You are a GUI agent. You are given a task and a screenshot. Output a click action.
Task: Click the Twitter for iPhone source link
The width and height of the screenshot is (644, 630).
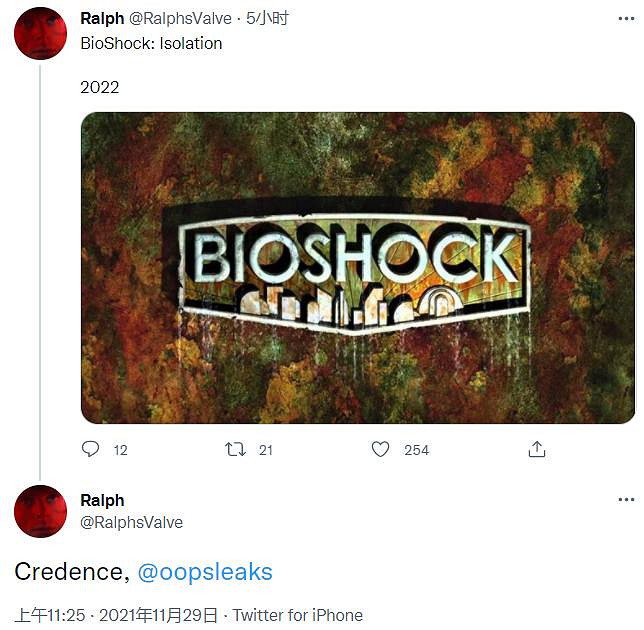[x=298, y=615]
